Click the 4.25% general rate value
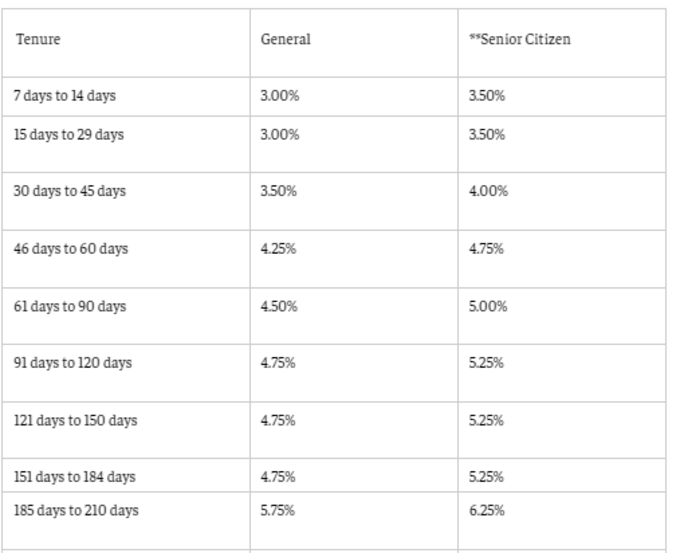680x553 pixels. [x=278, y=249]
